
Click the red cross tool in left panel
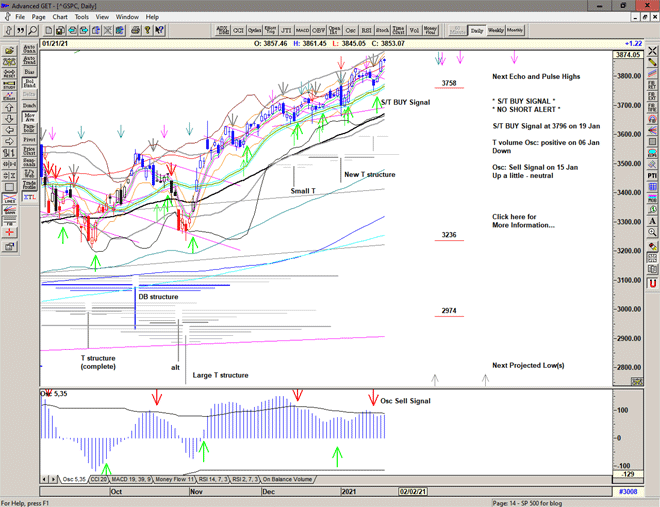point(9,231)
